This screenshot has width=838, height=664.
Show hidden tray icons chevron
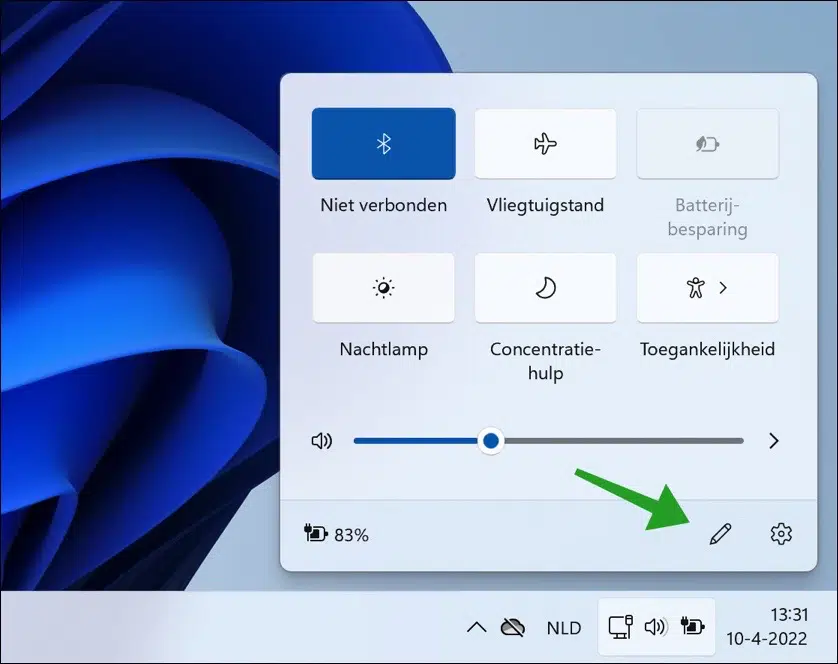[x=476, y=627]
